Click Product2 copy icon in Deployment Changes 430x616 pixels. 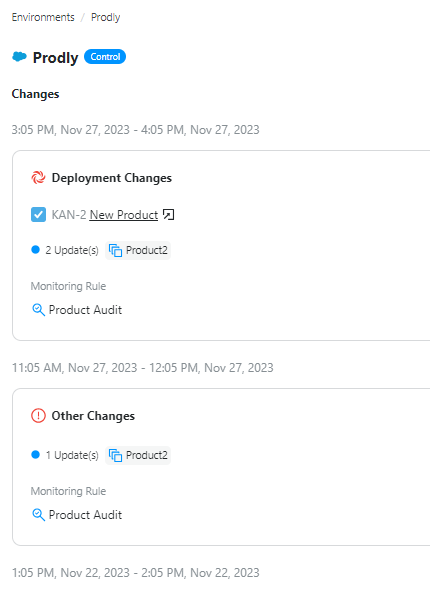(x=115, y=250)
